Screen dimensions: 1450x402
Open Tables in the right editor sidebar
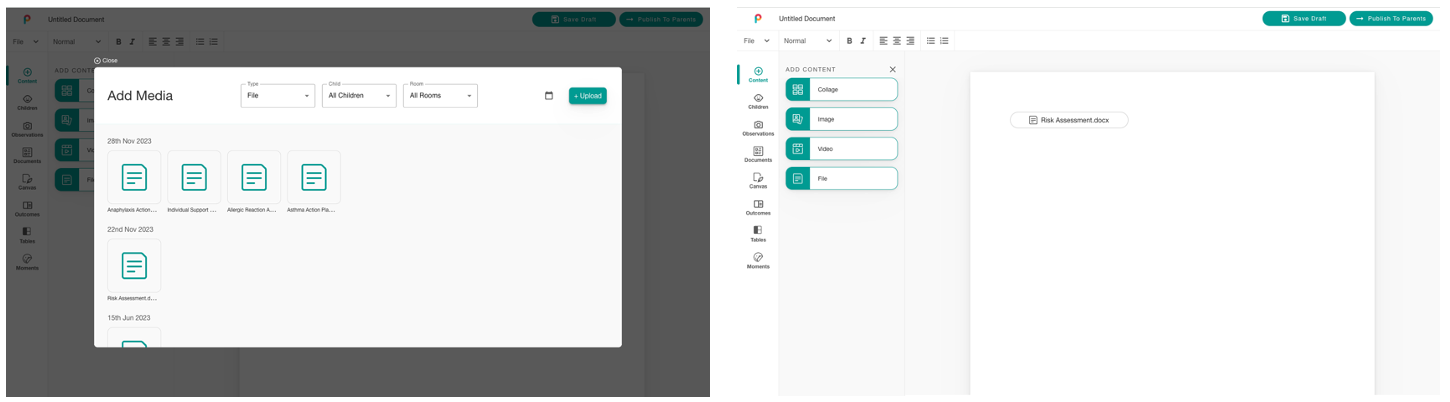(x=758, y=234)
